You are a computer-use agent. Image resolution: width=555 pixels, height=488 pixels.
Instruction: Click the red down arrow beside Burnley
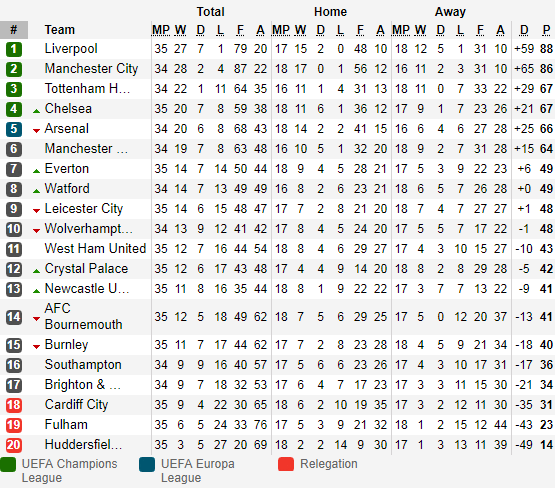click(x=36, y=347)
